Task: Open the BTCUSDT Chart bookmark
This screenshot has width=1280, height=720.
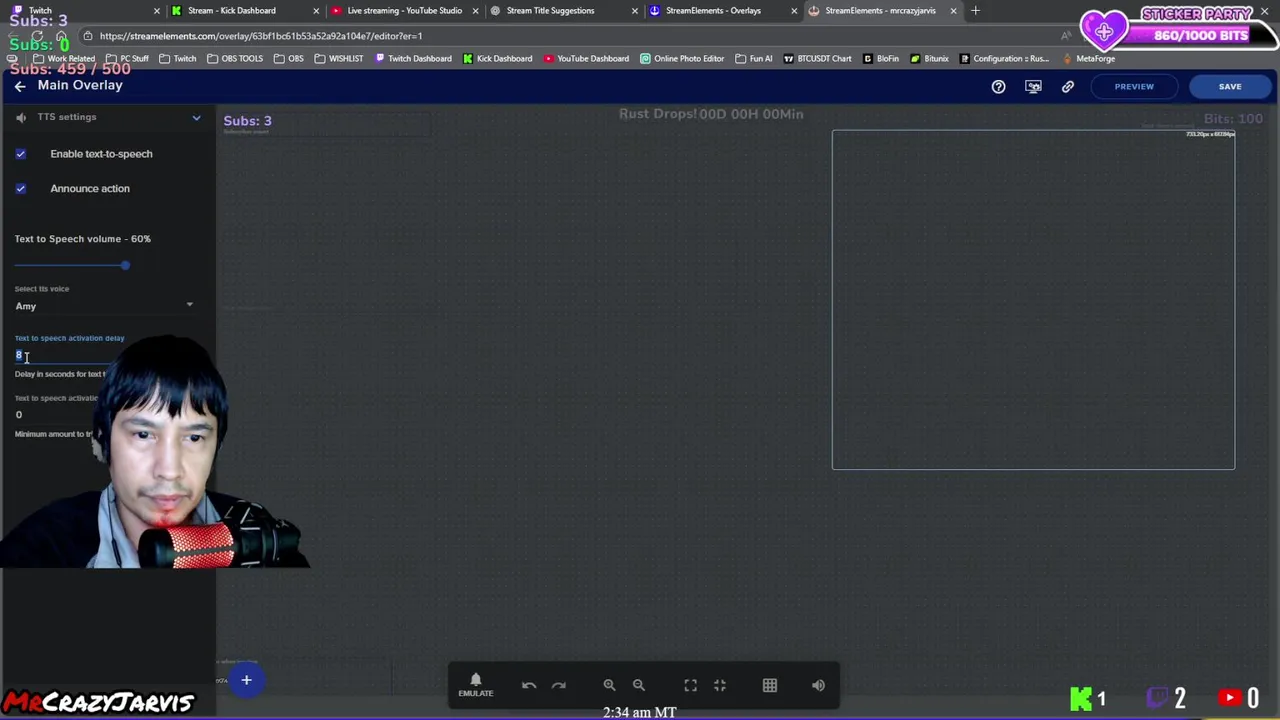Action: tap(817, 59)
